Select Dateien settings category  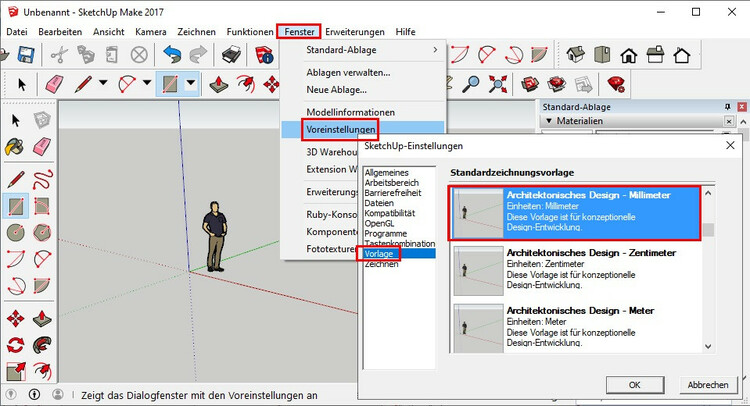tap(379, 203)
